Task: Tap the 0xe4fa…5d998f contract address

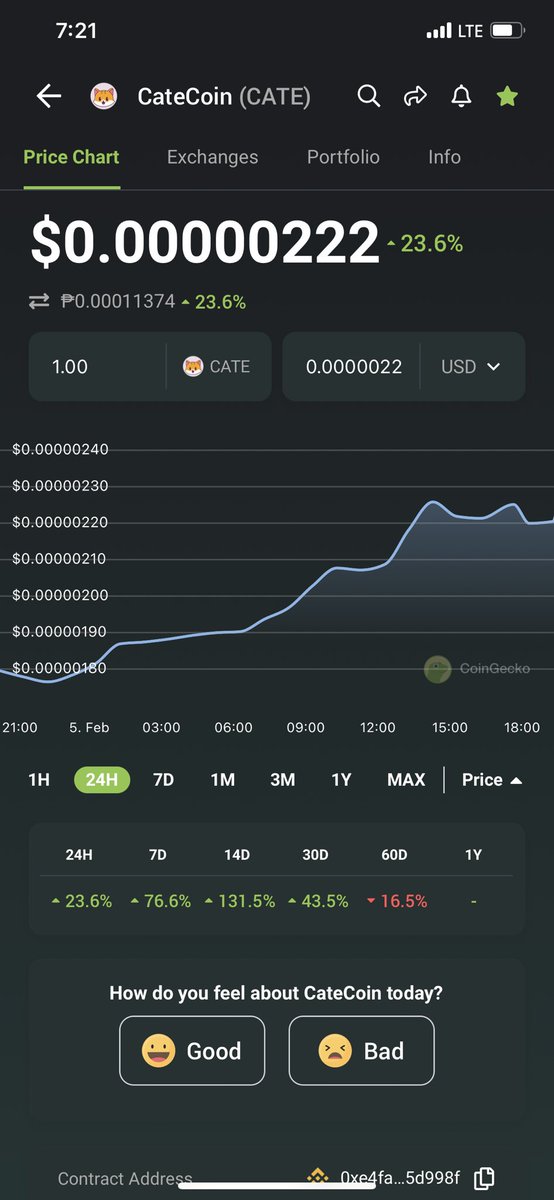Action: tap(400, 1179)
